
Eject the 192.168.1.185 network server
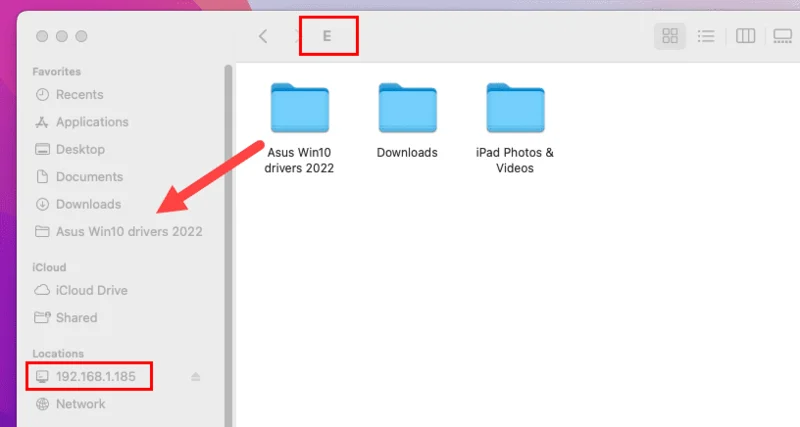(196, 377)
